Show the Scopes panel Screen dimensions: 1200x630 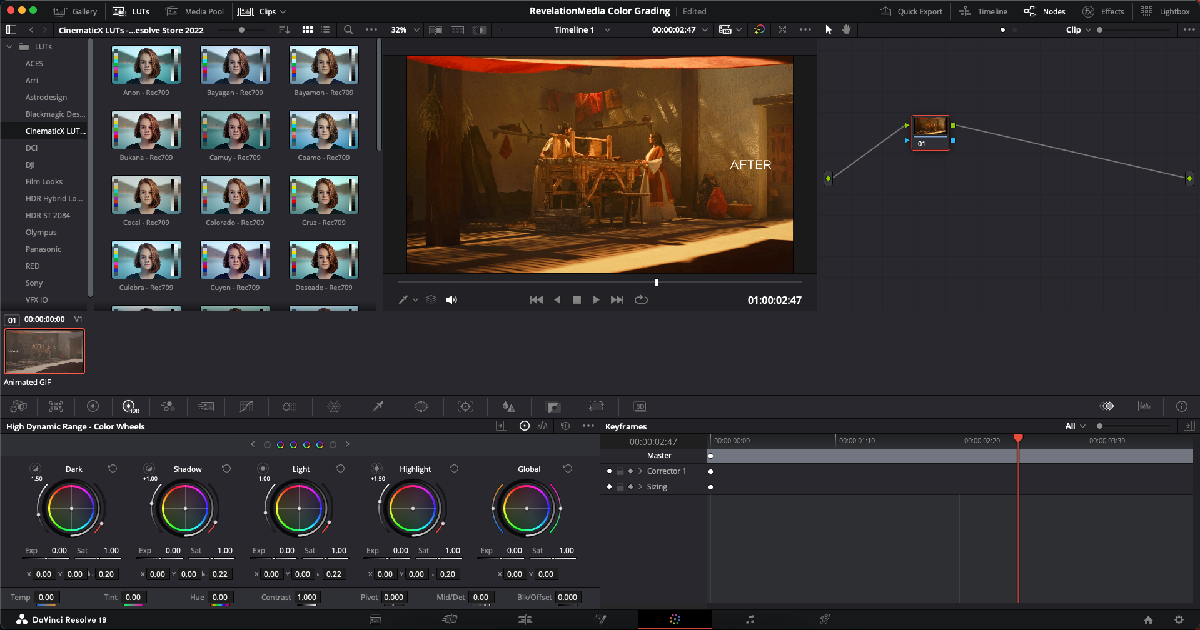(1145, 407)
